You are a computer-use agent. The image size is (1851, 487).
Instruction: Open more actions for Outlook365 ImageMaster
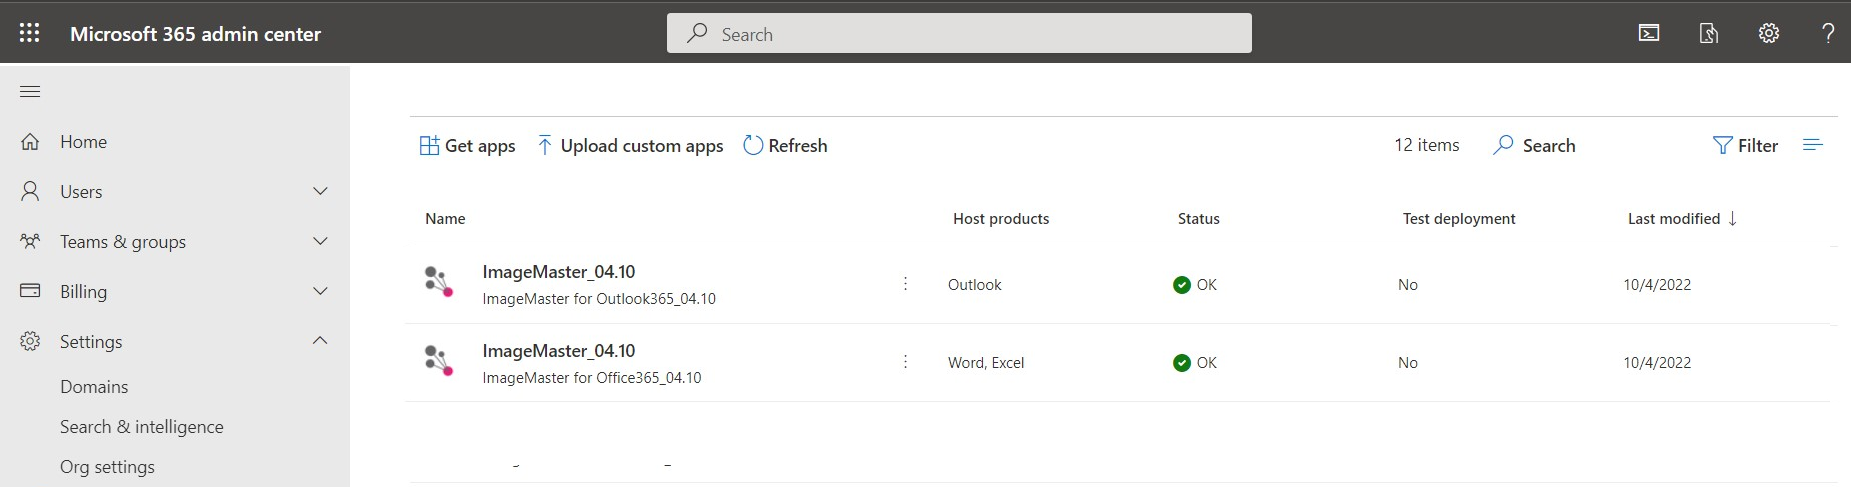click(x=905, y=284)
